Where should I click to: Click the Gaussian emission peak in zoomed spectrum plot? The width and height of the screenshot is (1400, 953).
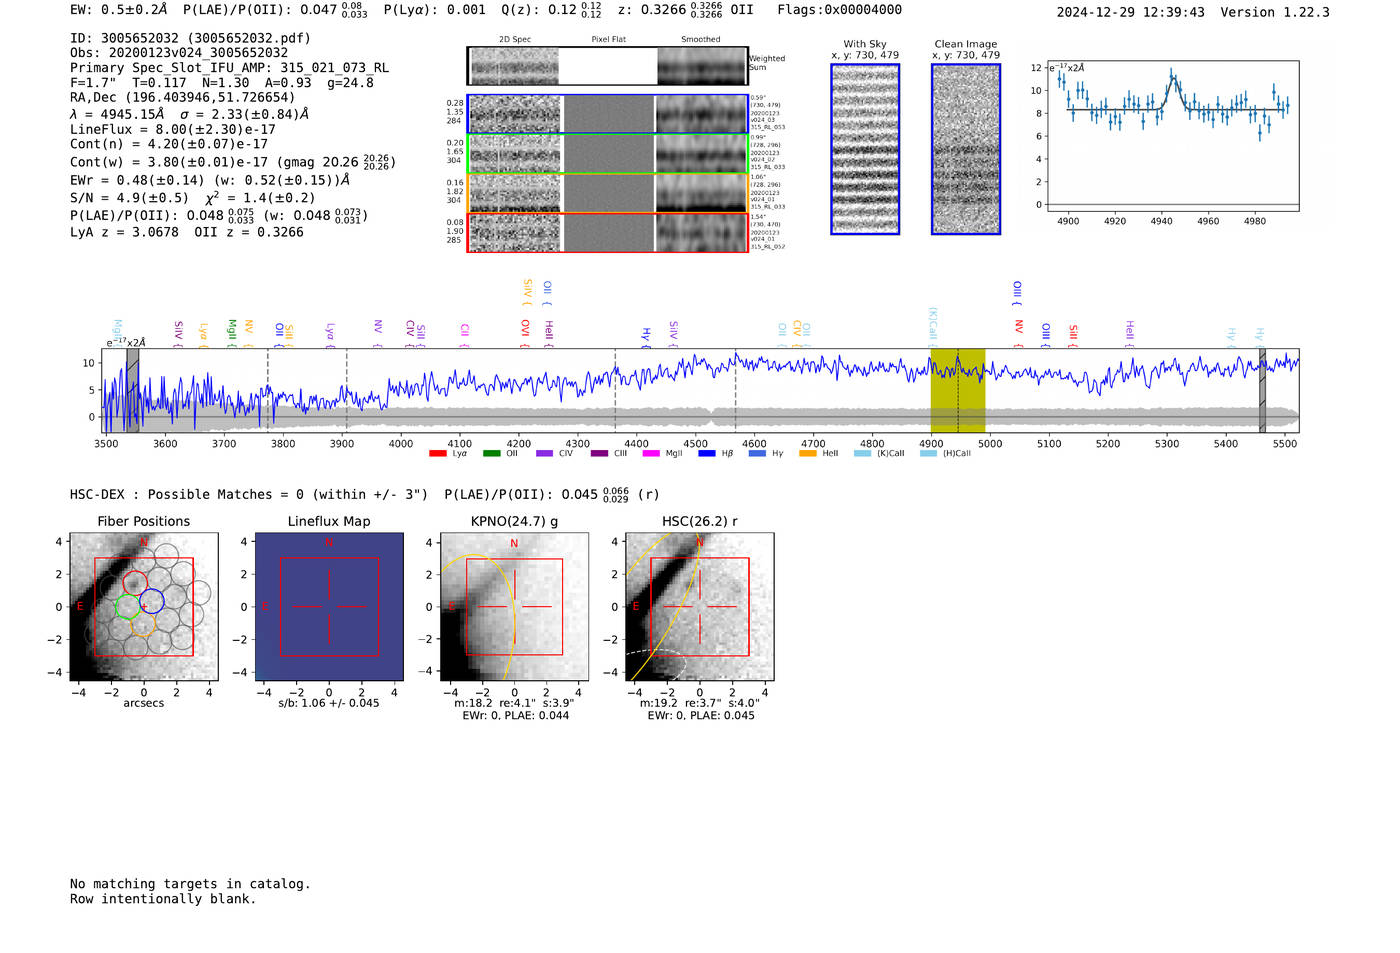point(1173,76)
